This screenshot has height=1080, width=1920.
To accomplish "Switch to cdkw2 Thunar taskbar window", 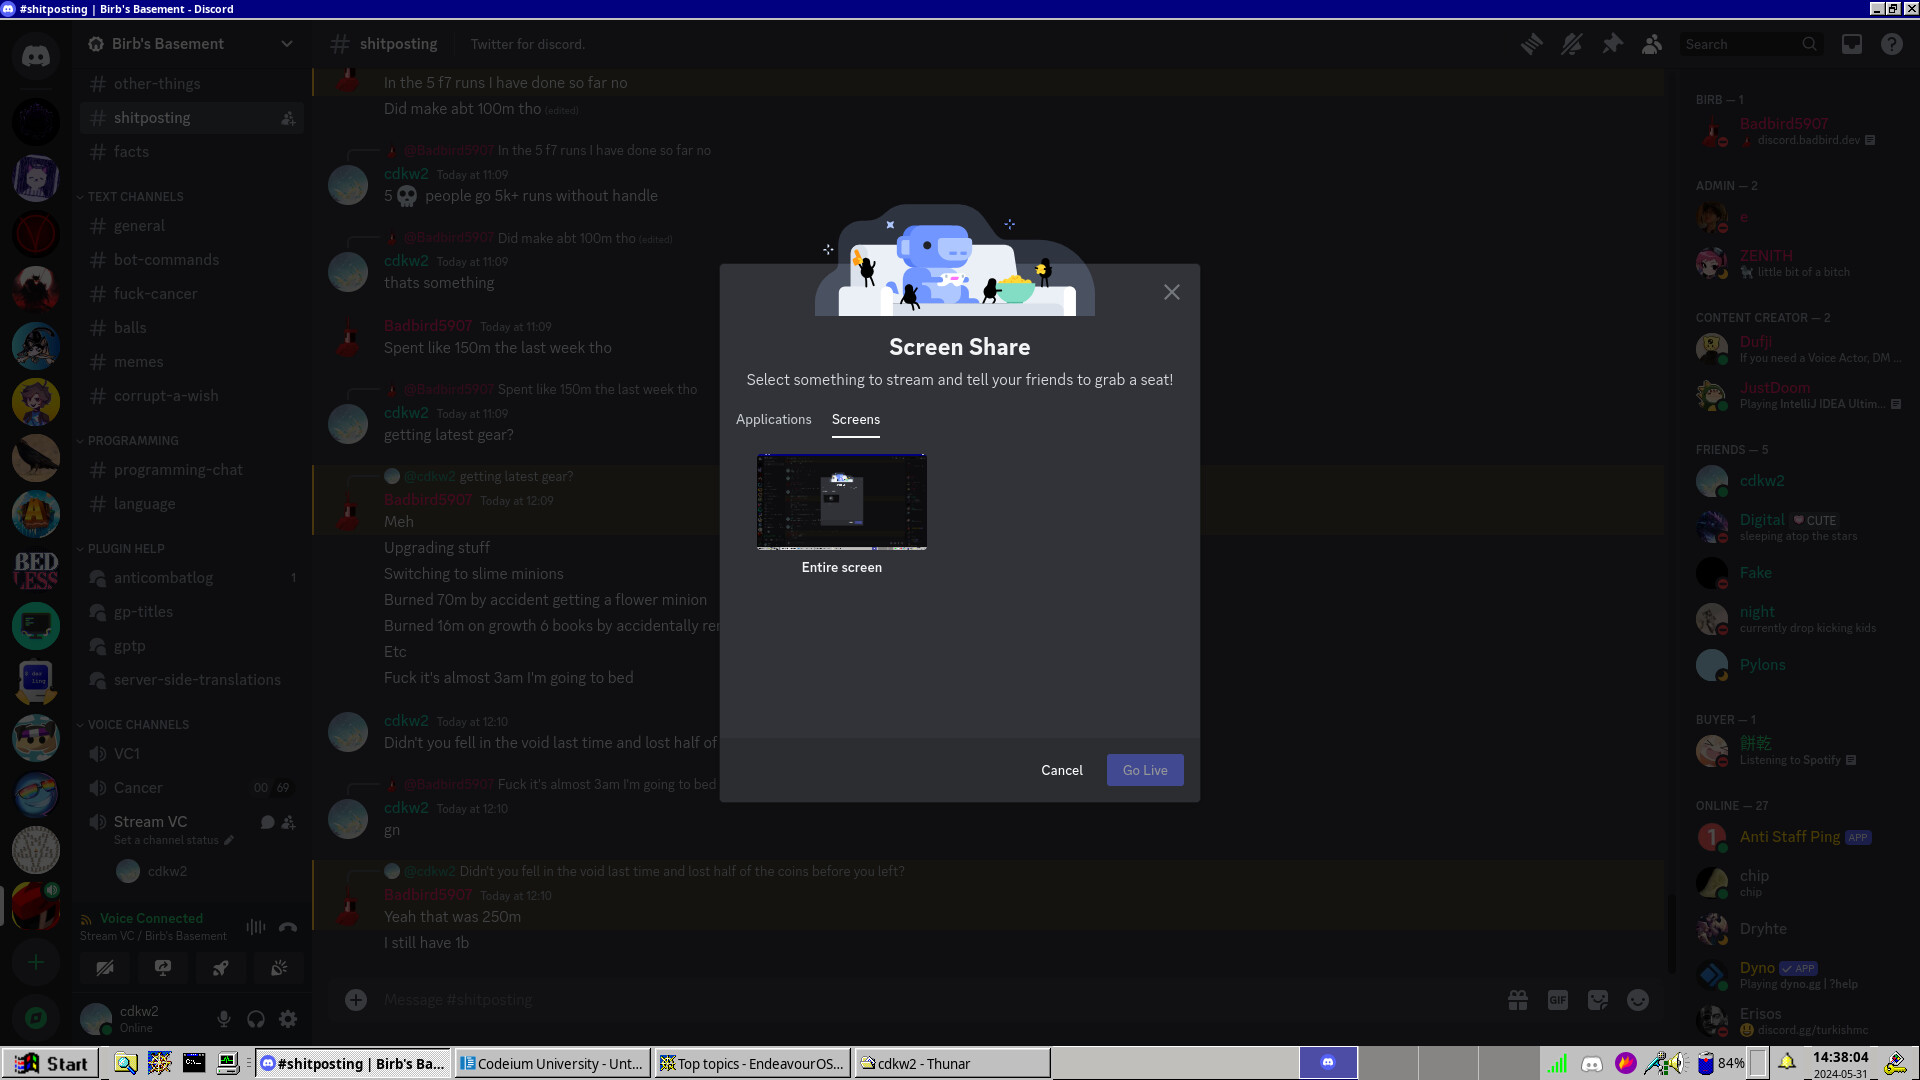I will click(953, 1063).
